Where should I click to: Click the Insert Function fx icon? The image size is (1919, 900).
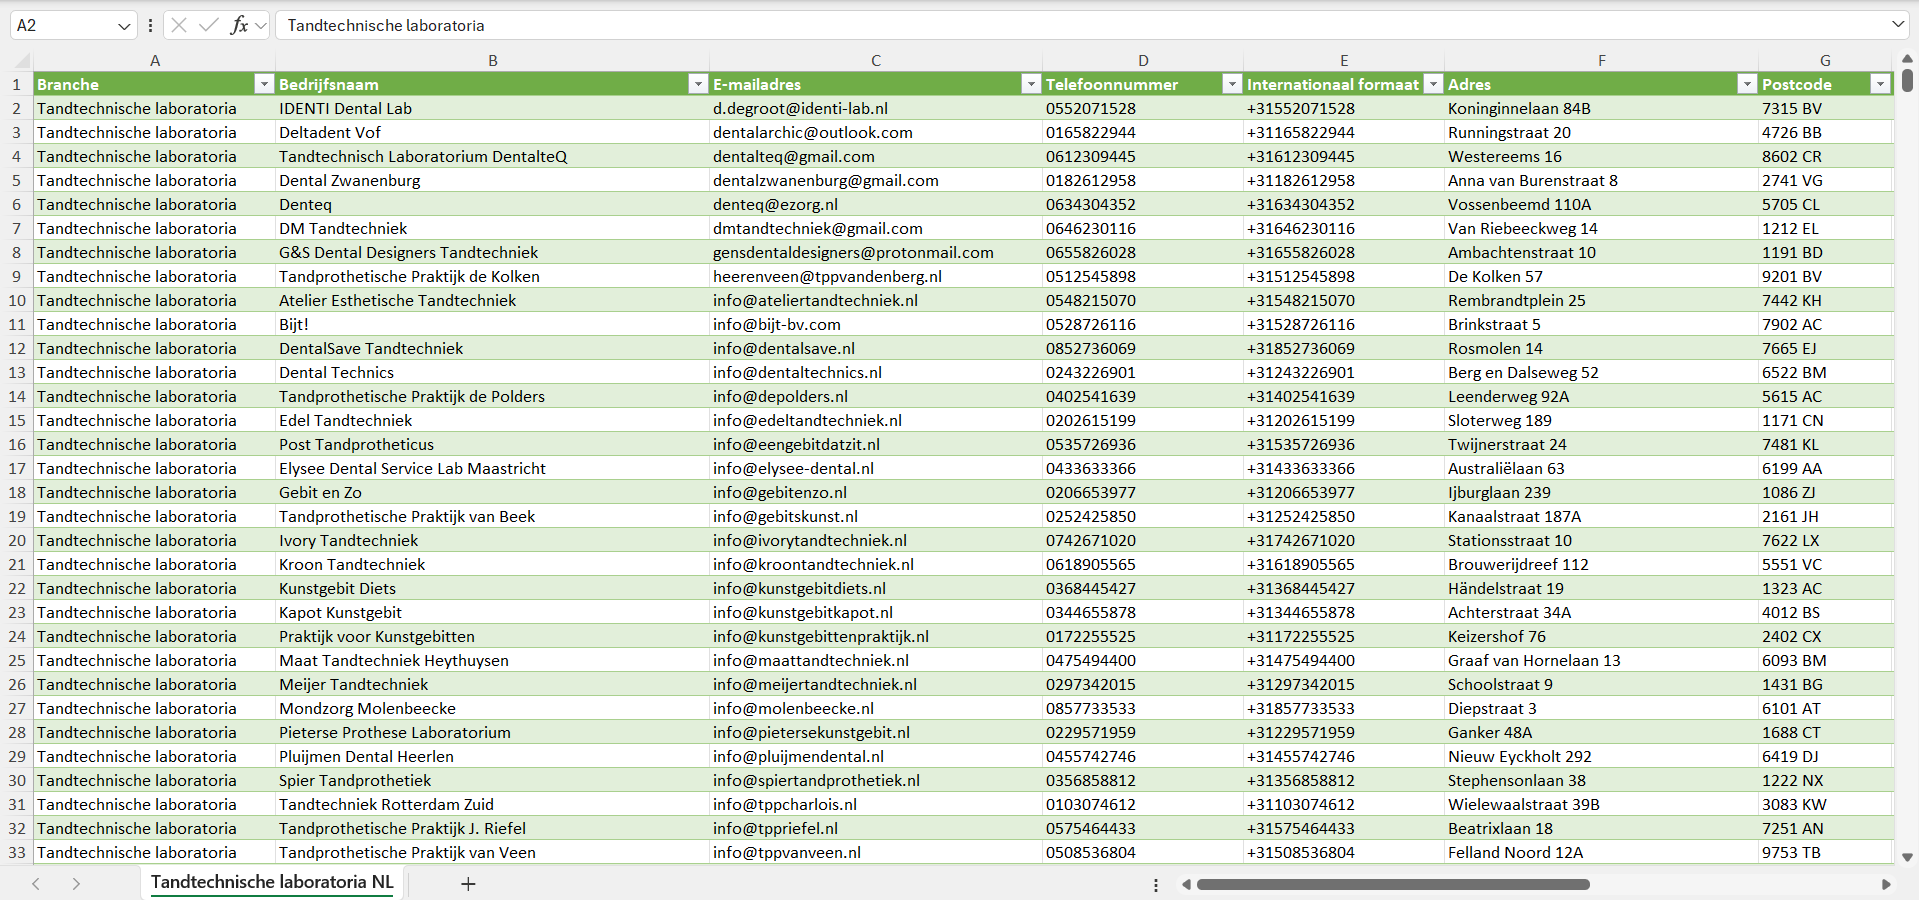239,25
